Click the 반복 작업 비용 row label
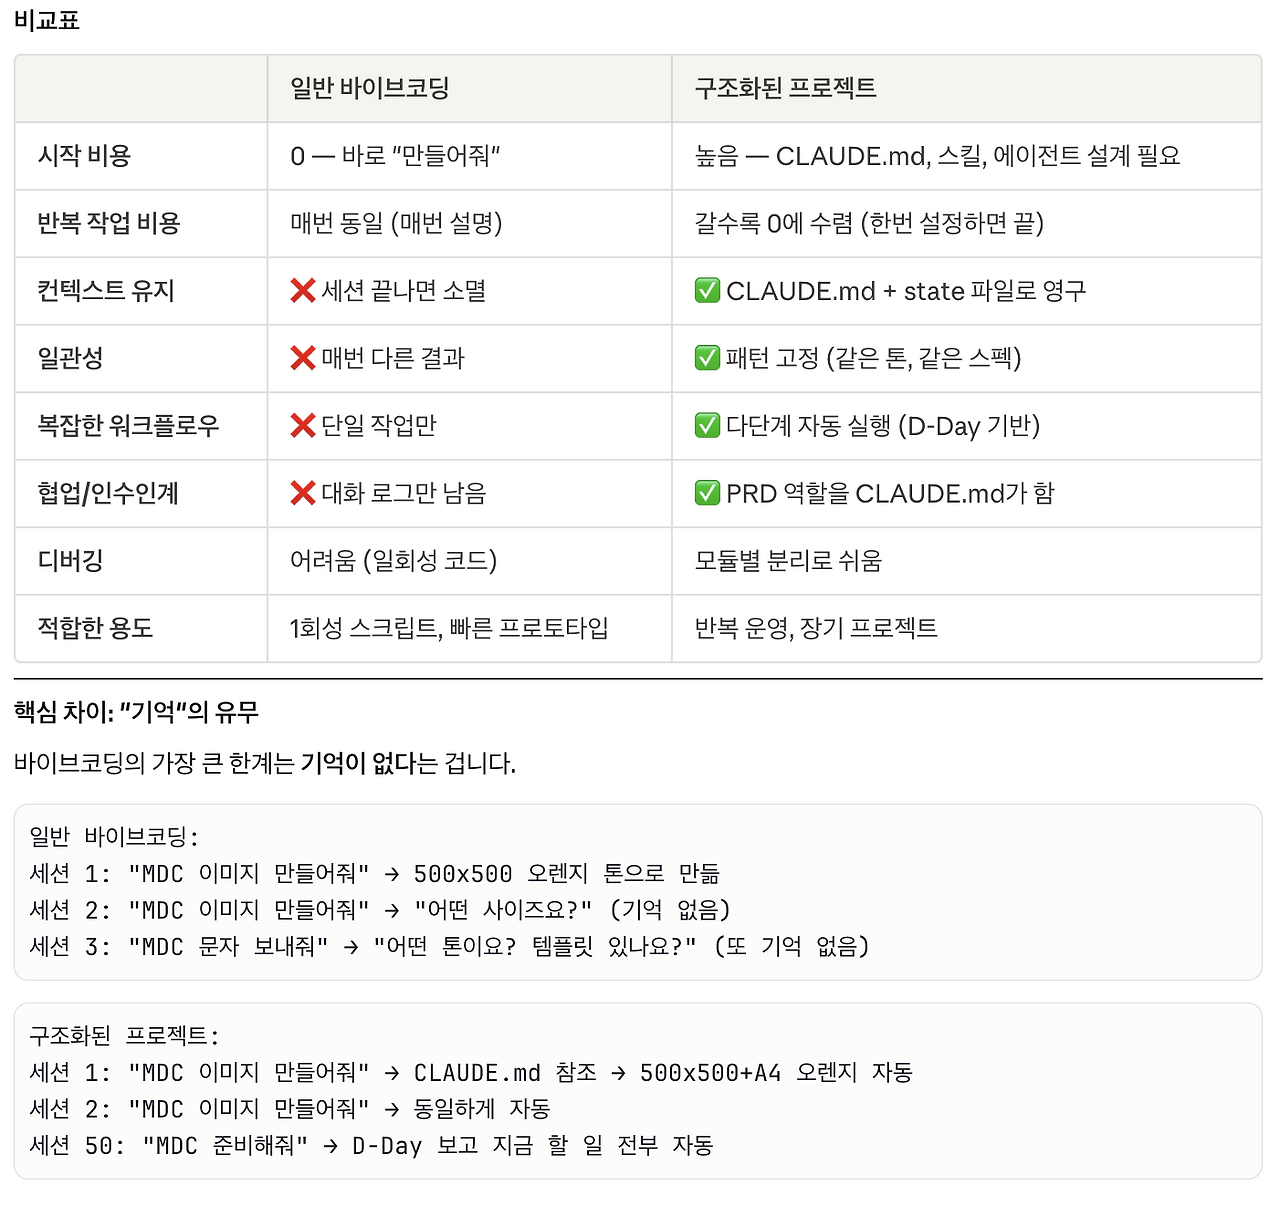Viewport: 1280px width, 1206px height. point(108,223)
